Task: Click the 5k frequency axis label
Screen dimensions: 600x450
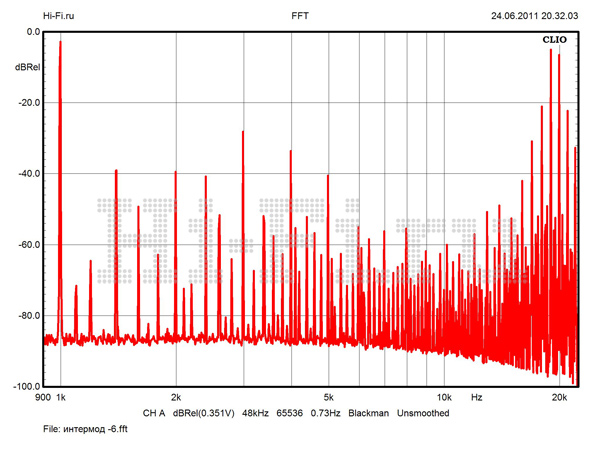Action: pyautogui.click(x=329, y=398)
